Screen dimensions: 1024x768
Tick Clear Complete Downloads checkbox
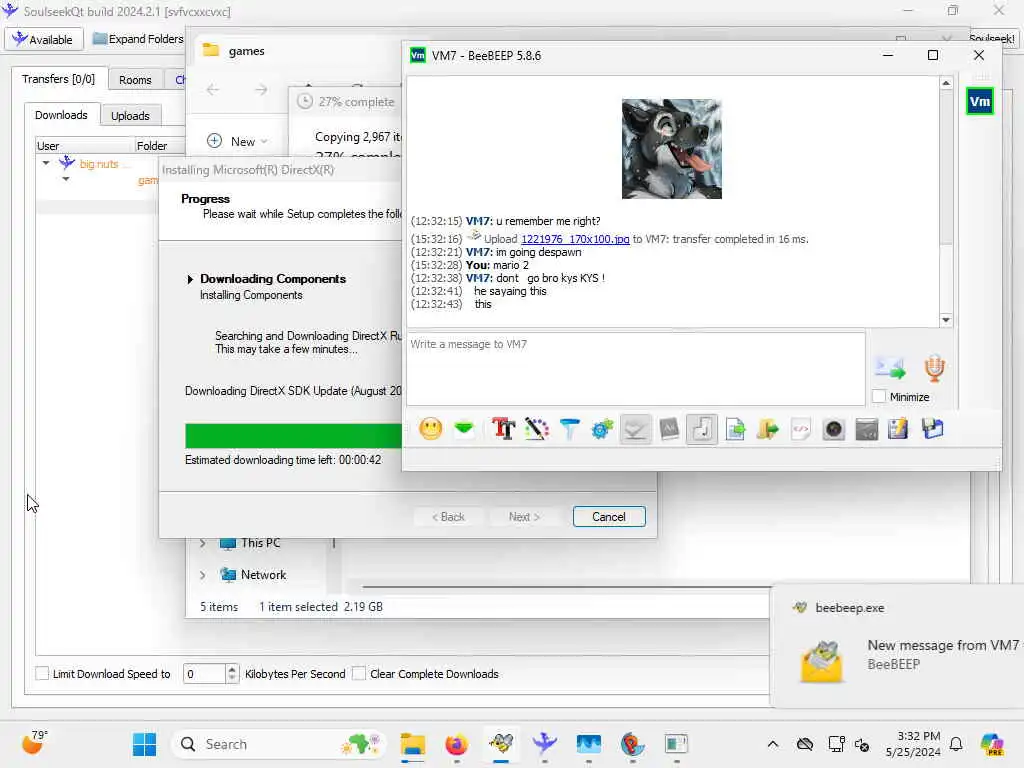tap(359, 673)
